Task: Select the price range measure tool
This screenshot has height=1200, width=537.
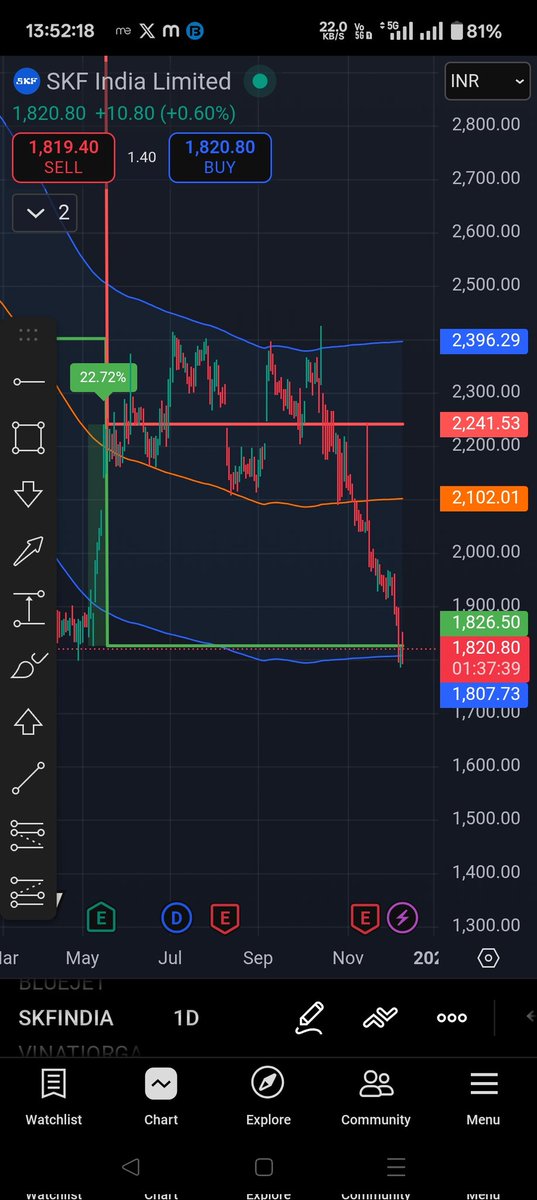Action: pos(28,608)
